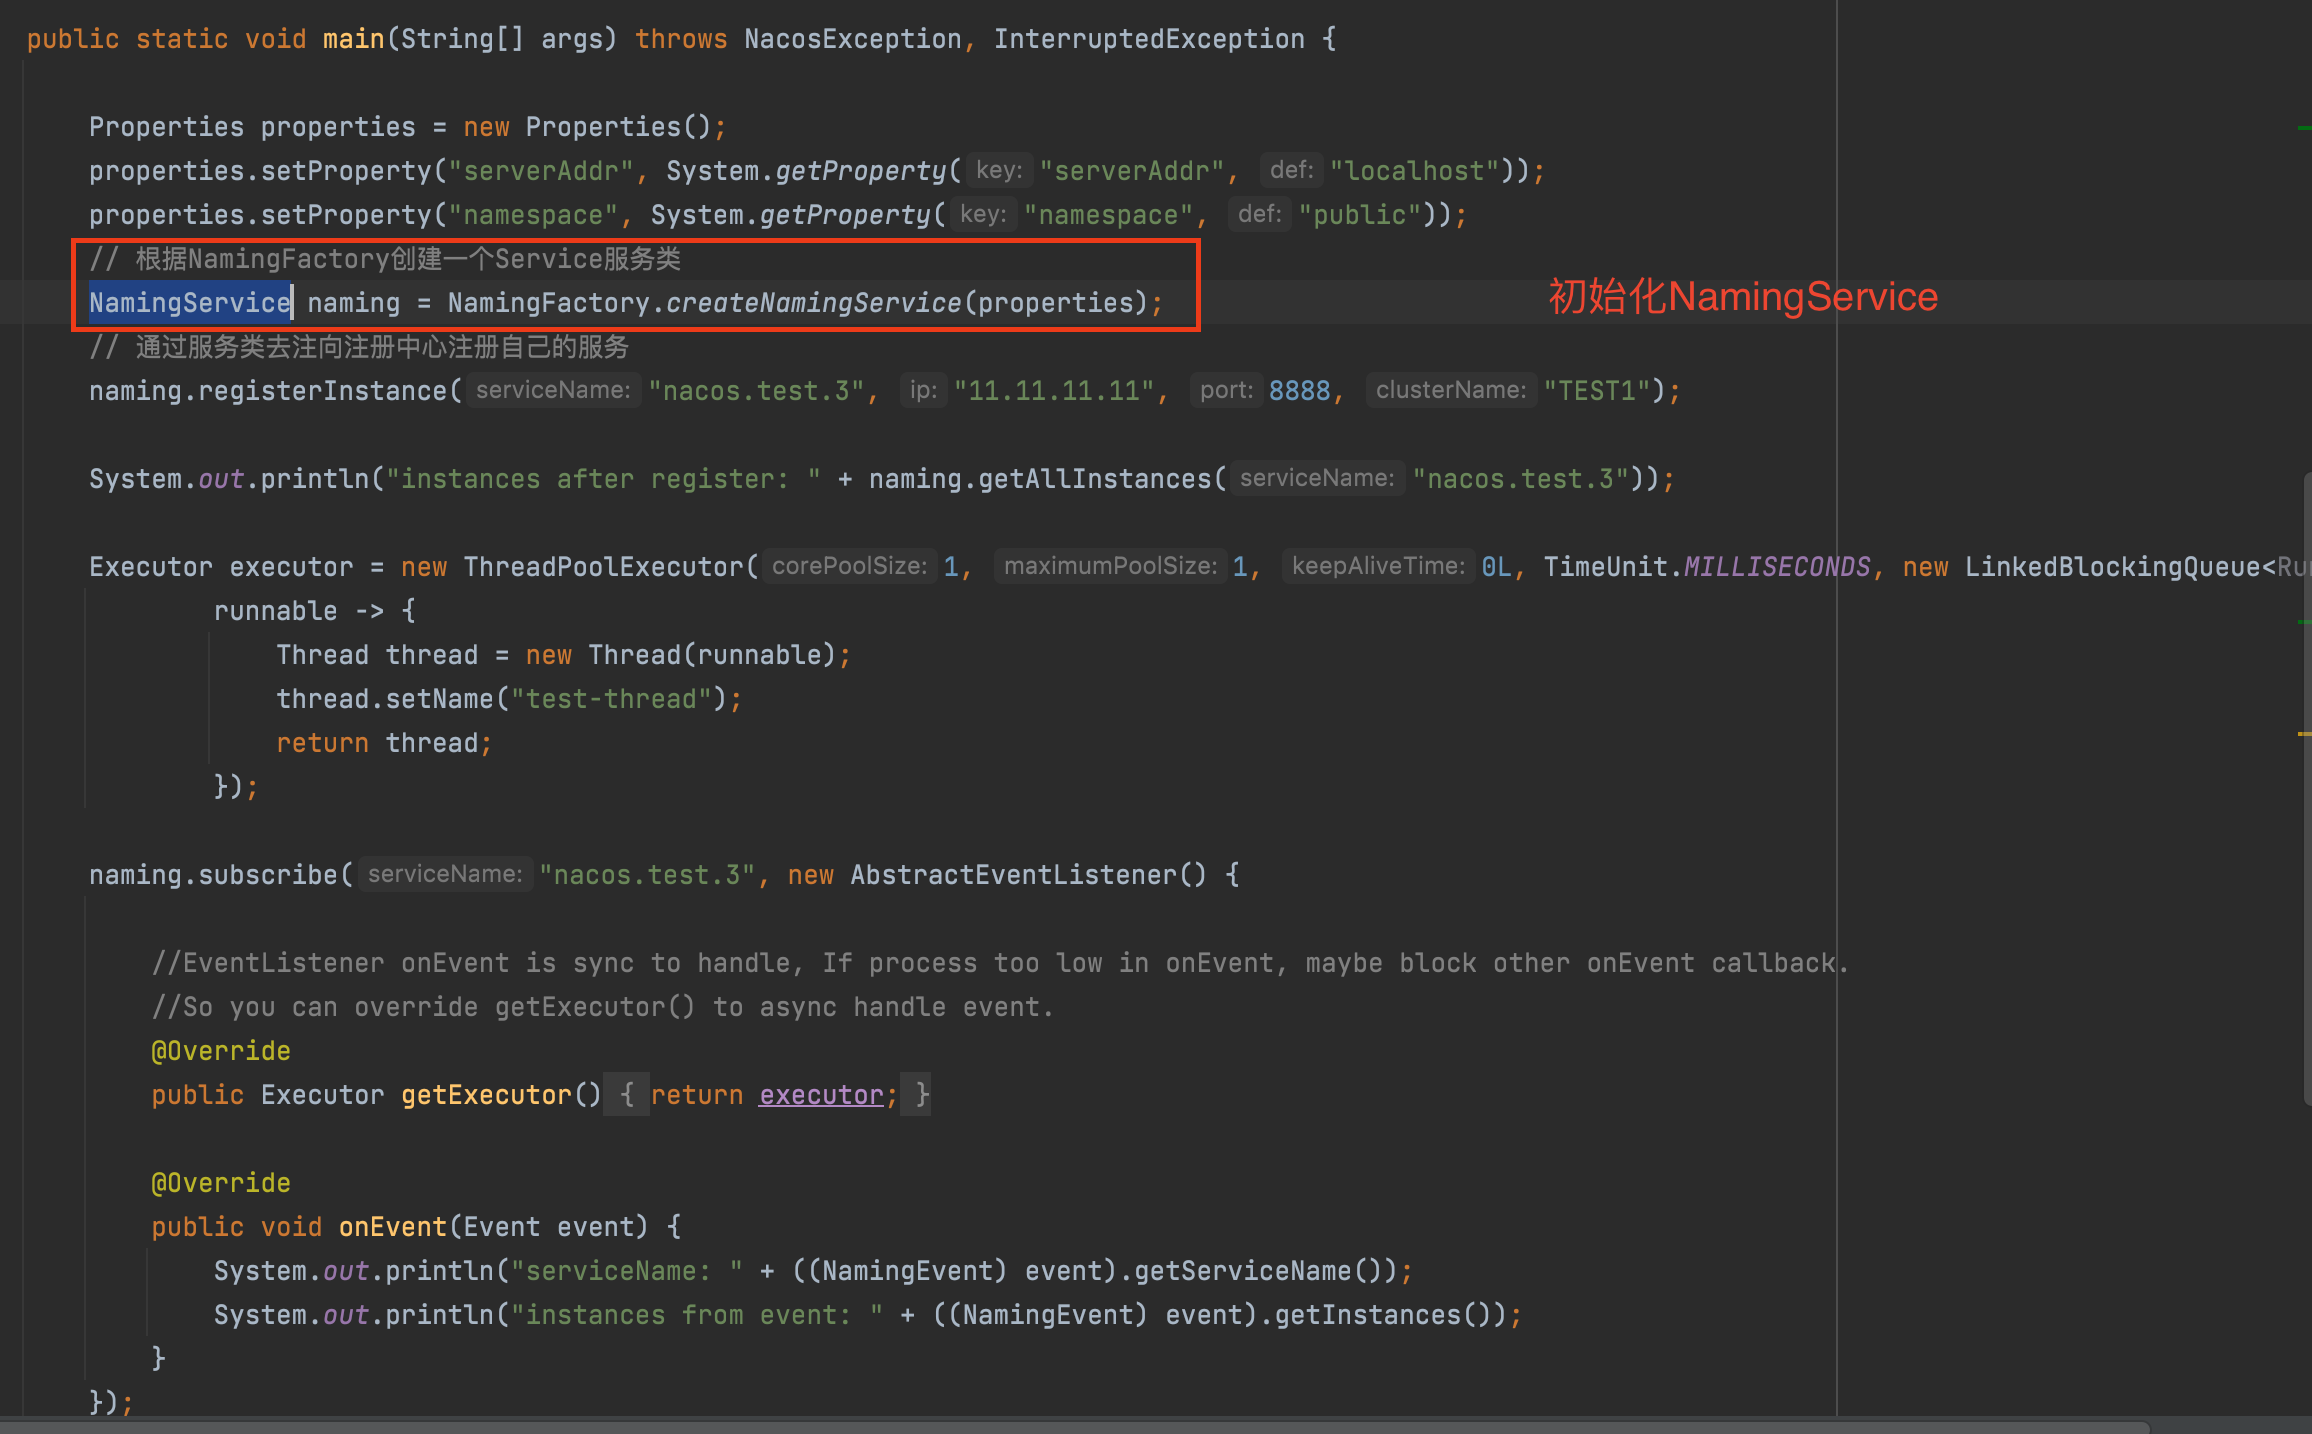Viewport: 2312px width, 1434px height.
Task: Click the onEvent method name
Action: click(392, 1227)
